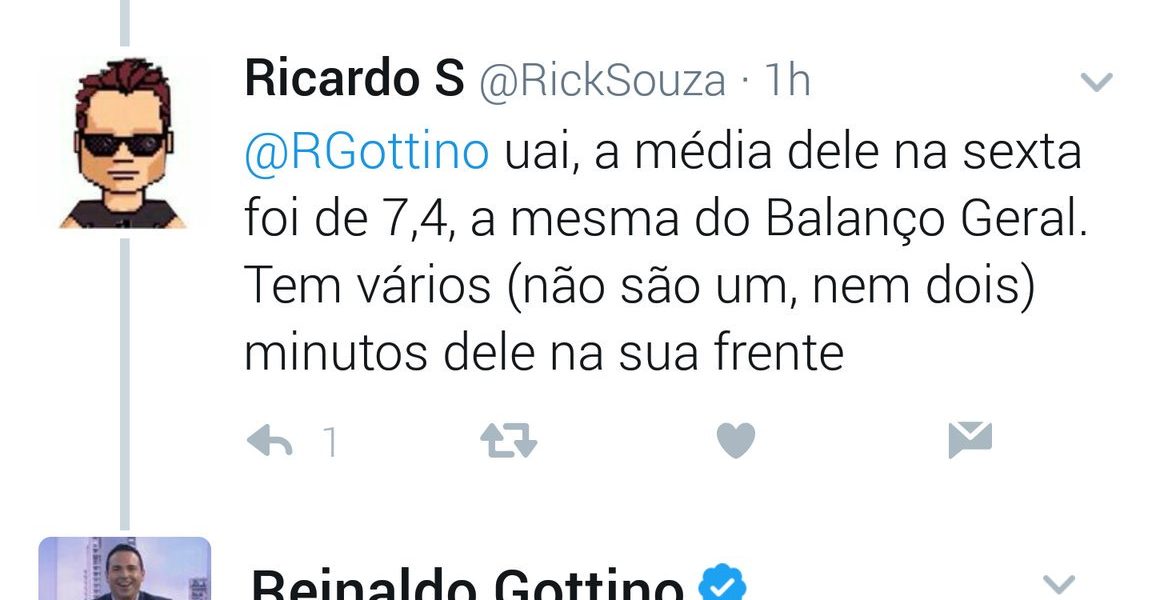The image size is (1152, 600).
Task: Open Reinaldo Gottino's profile photo
Action: 124,568
